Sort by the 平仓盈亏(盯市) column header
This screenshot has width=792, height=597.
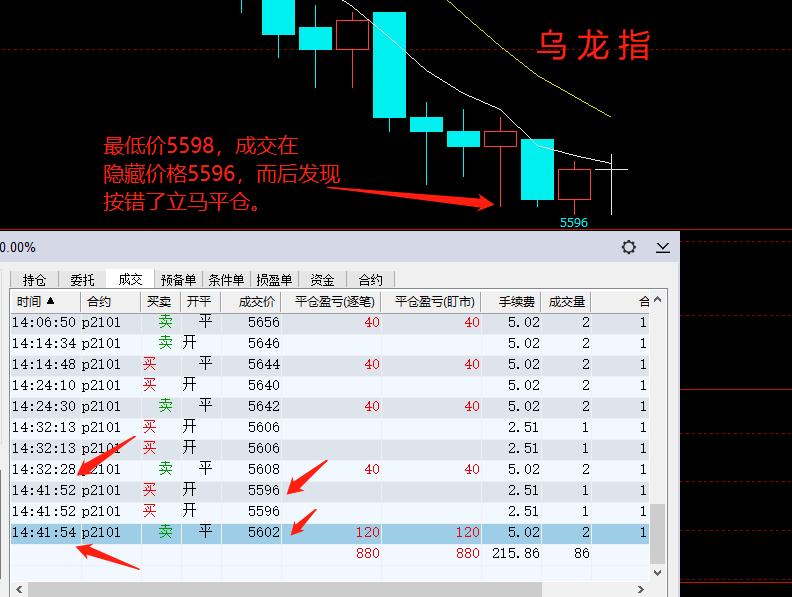click(431, 302)
